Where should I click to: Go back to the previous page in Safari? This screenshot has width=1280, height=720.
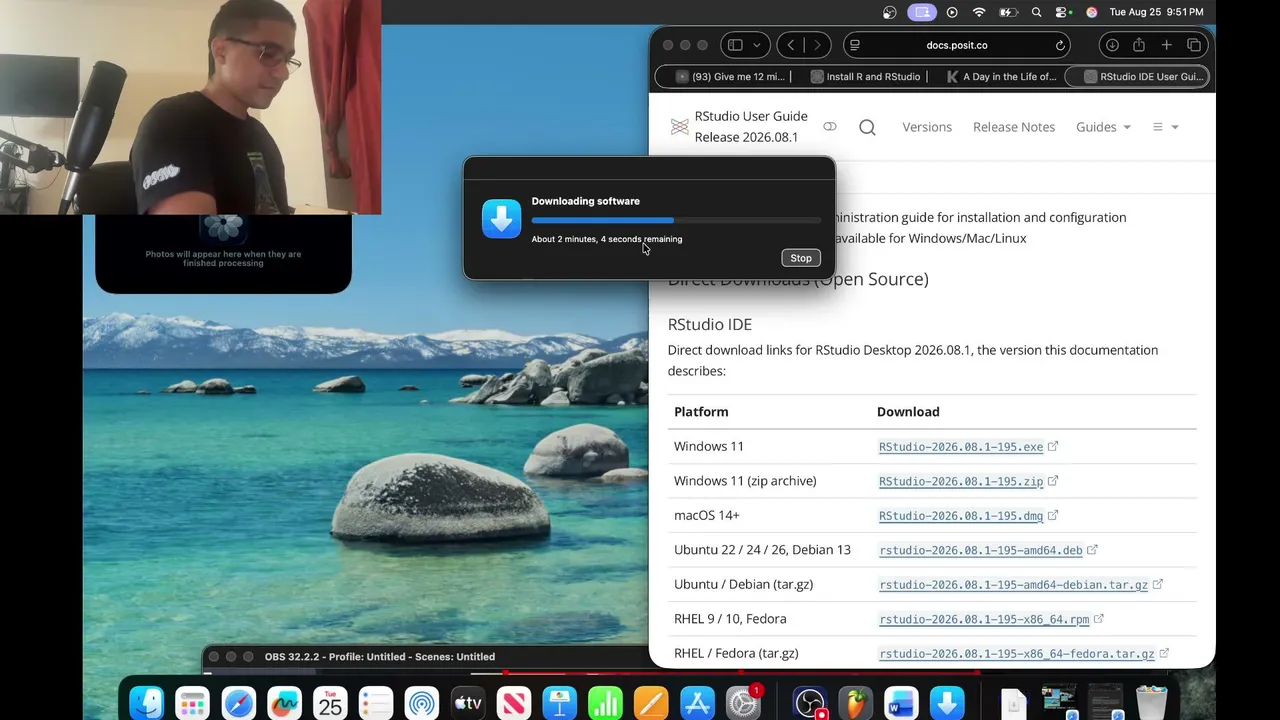tap(791, 45)
